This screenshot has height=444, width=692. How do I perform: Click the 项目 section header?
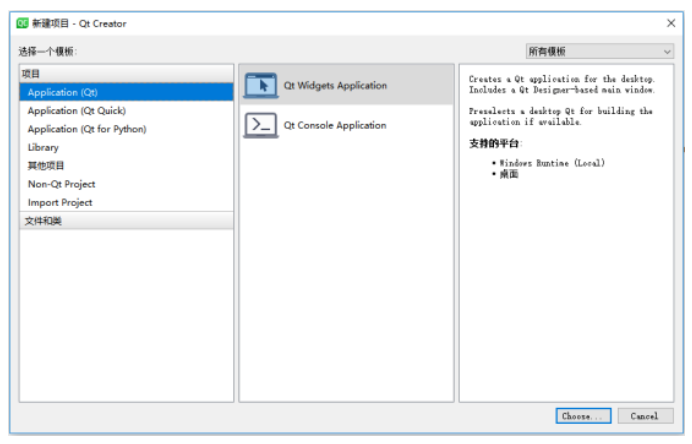126,74
